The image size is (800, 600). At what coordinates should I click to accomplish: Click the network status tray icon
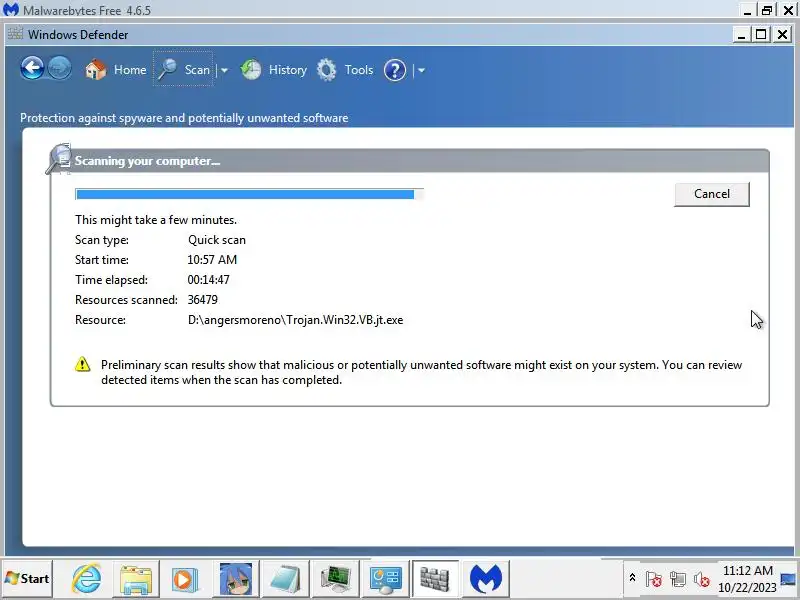click(678, 579)
